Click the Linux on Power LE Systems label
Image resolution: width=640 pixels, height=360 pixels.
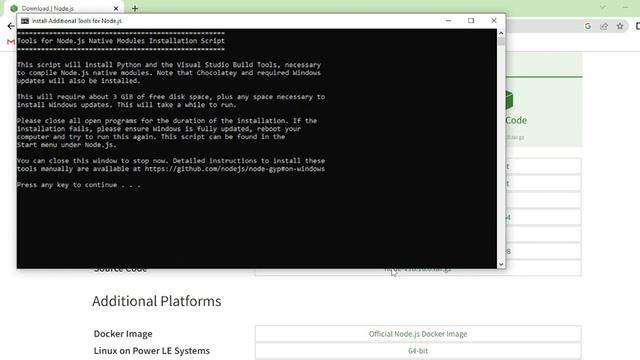point(151,351)
